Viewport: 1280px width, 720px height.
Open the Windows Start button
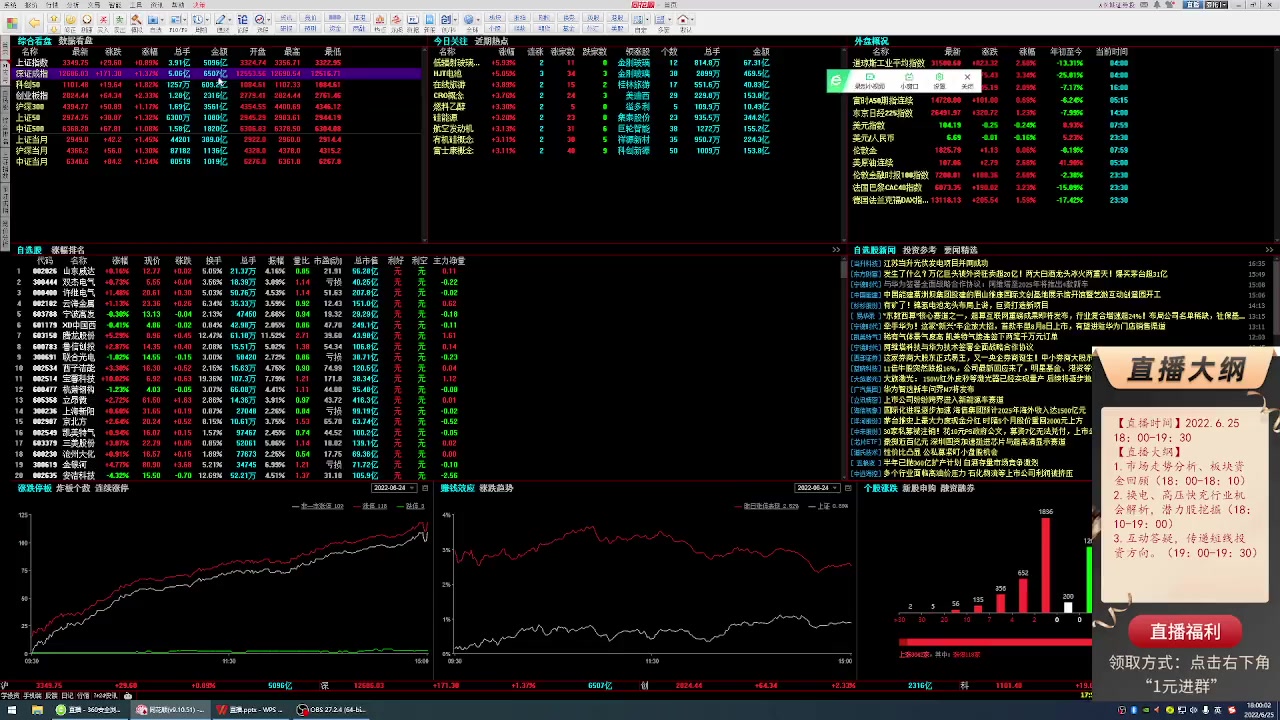pyautogui.click(x=12, y=710)
